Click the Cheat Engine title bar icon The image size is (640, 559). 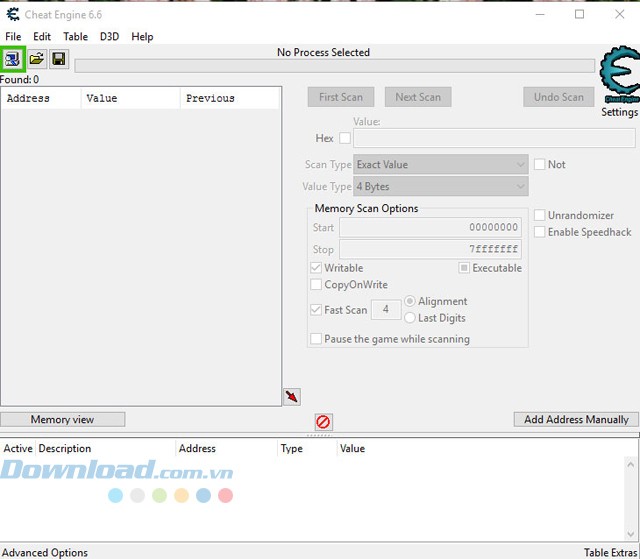[12, 15]
